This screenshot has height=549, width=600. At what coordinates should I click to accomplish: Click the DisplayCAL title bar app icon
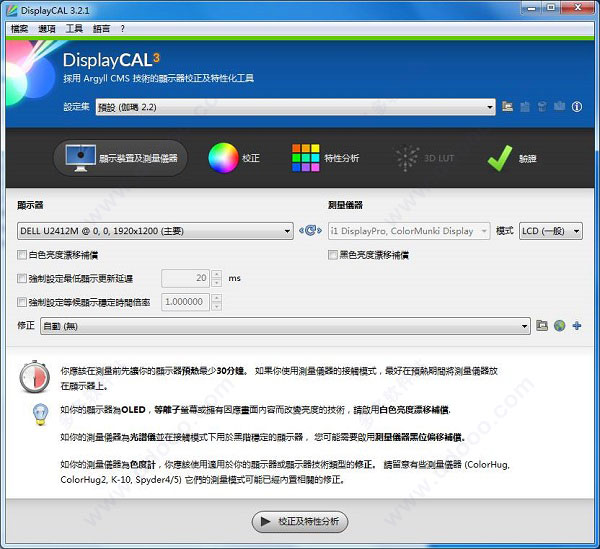pyautogui.click(x=12, y=10)
